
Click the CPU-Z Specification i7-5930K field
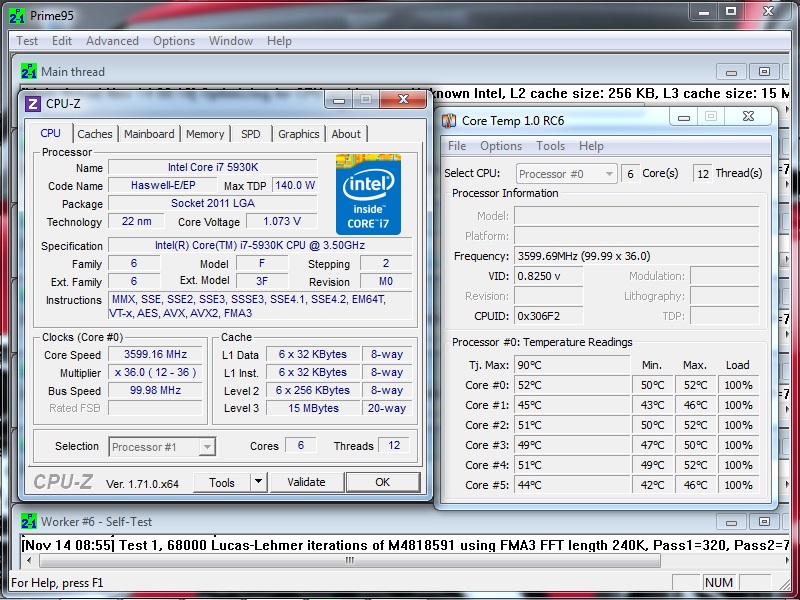(x=260, y=245)
